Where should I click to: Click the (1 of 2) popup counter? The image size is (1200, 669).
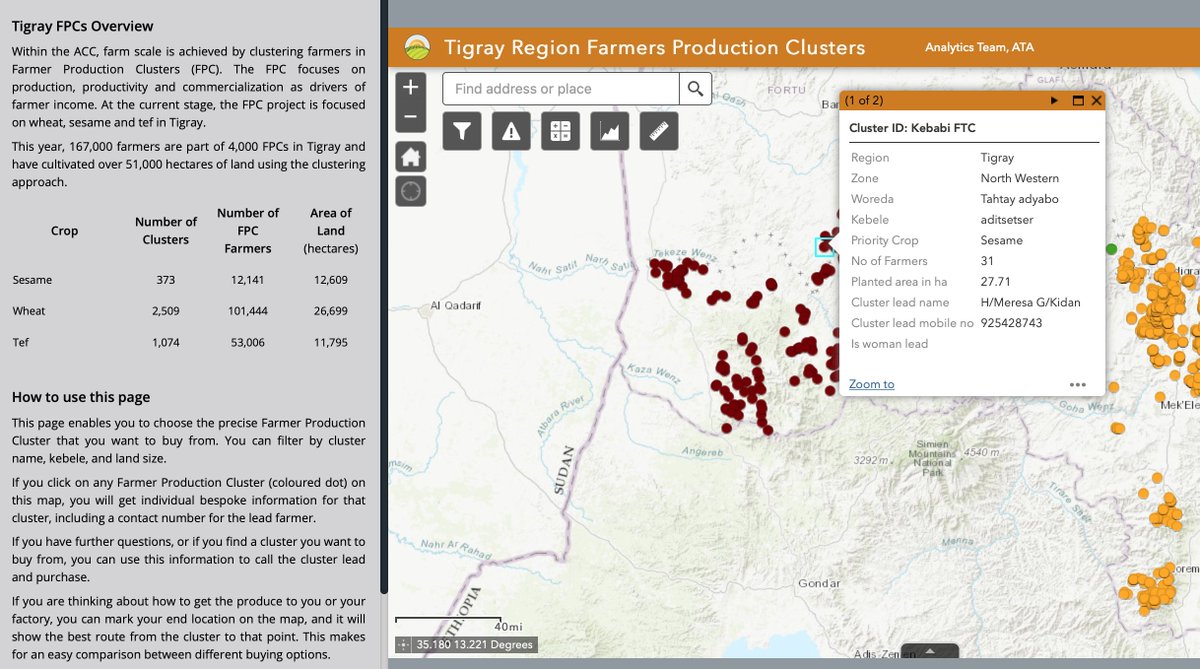click(x=864, y=101)
